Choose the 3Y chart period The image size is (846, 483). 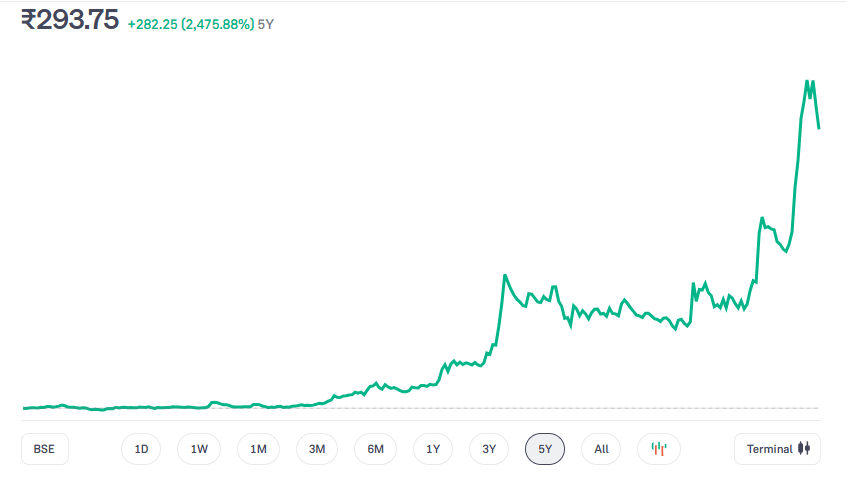click(489, 449)
